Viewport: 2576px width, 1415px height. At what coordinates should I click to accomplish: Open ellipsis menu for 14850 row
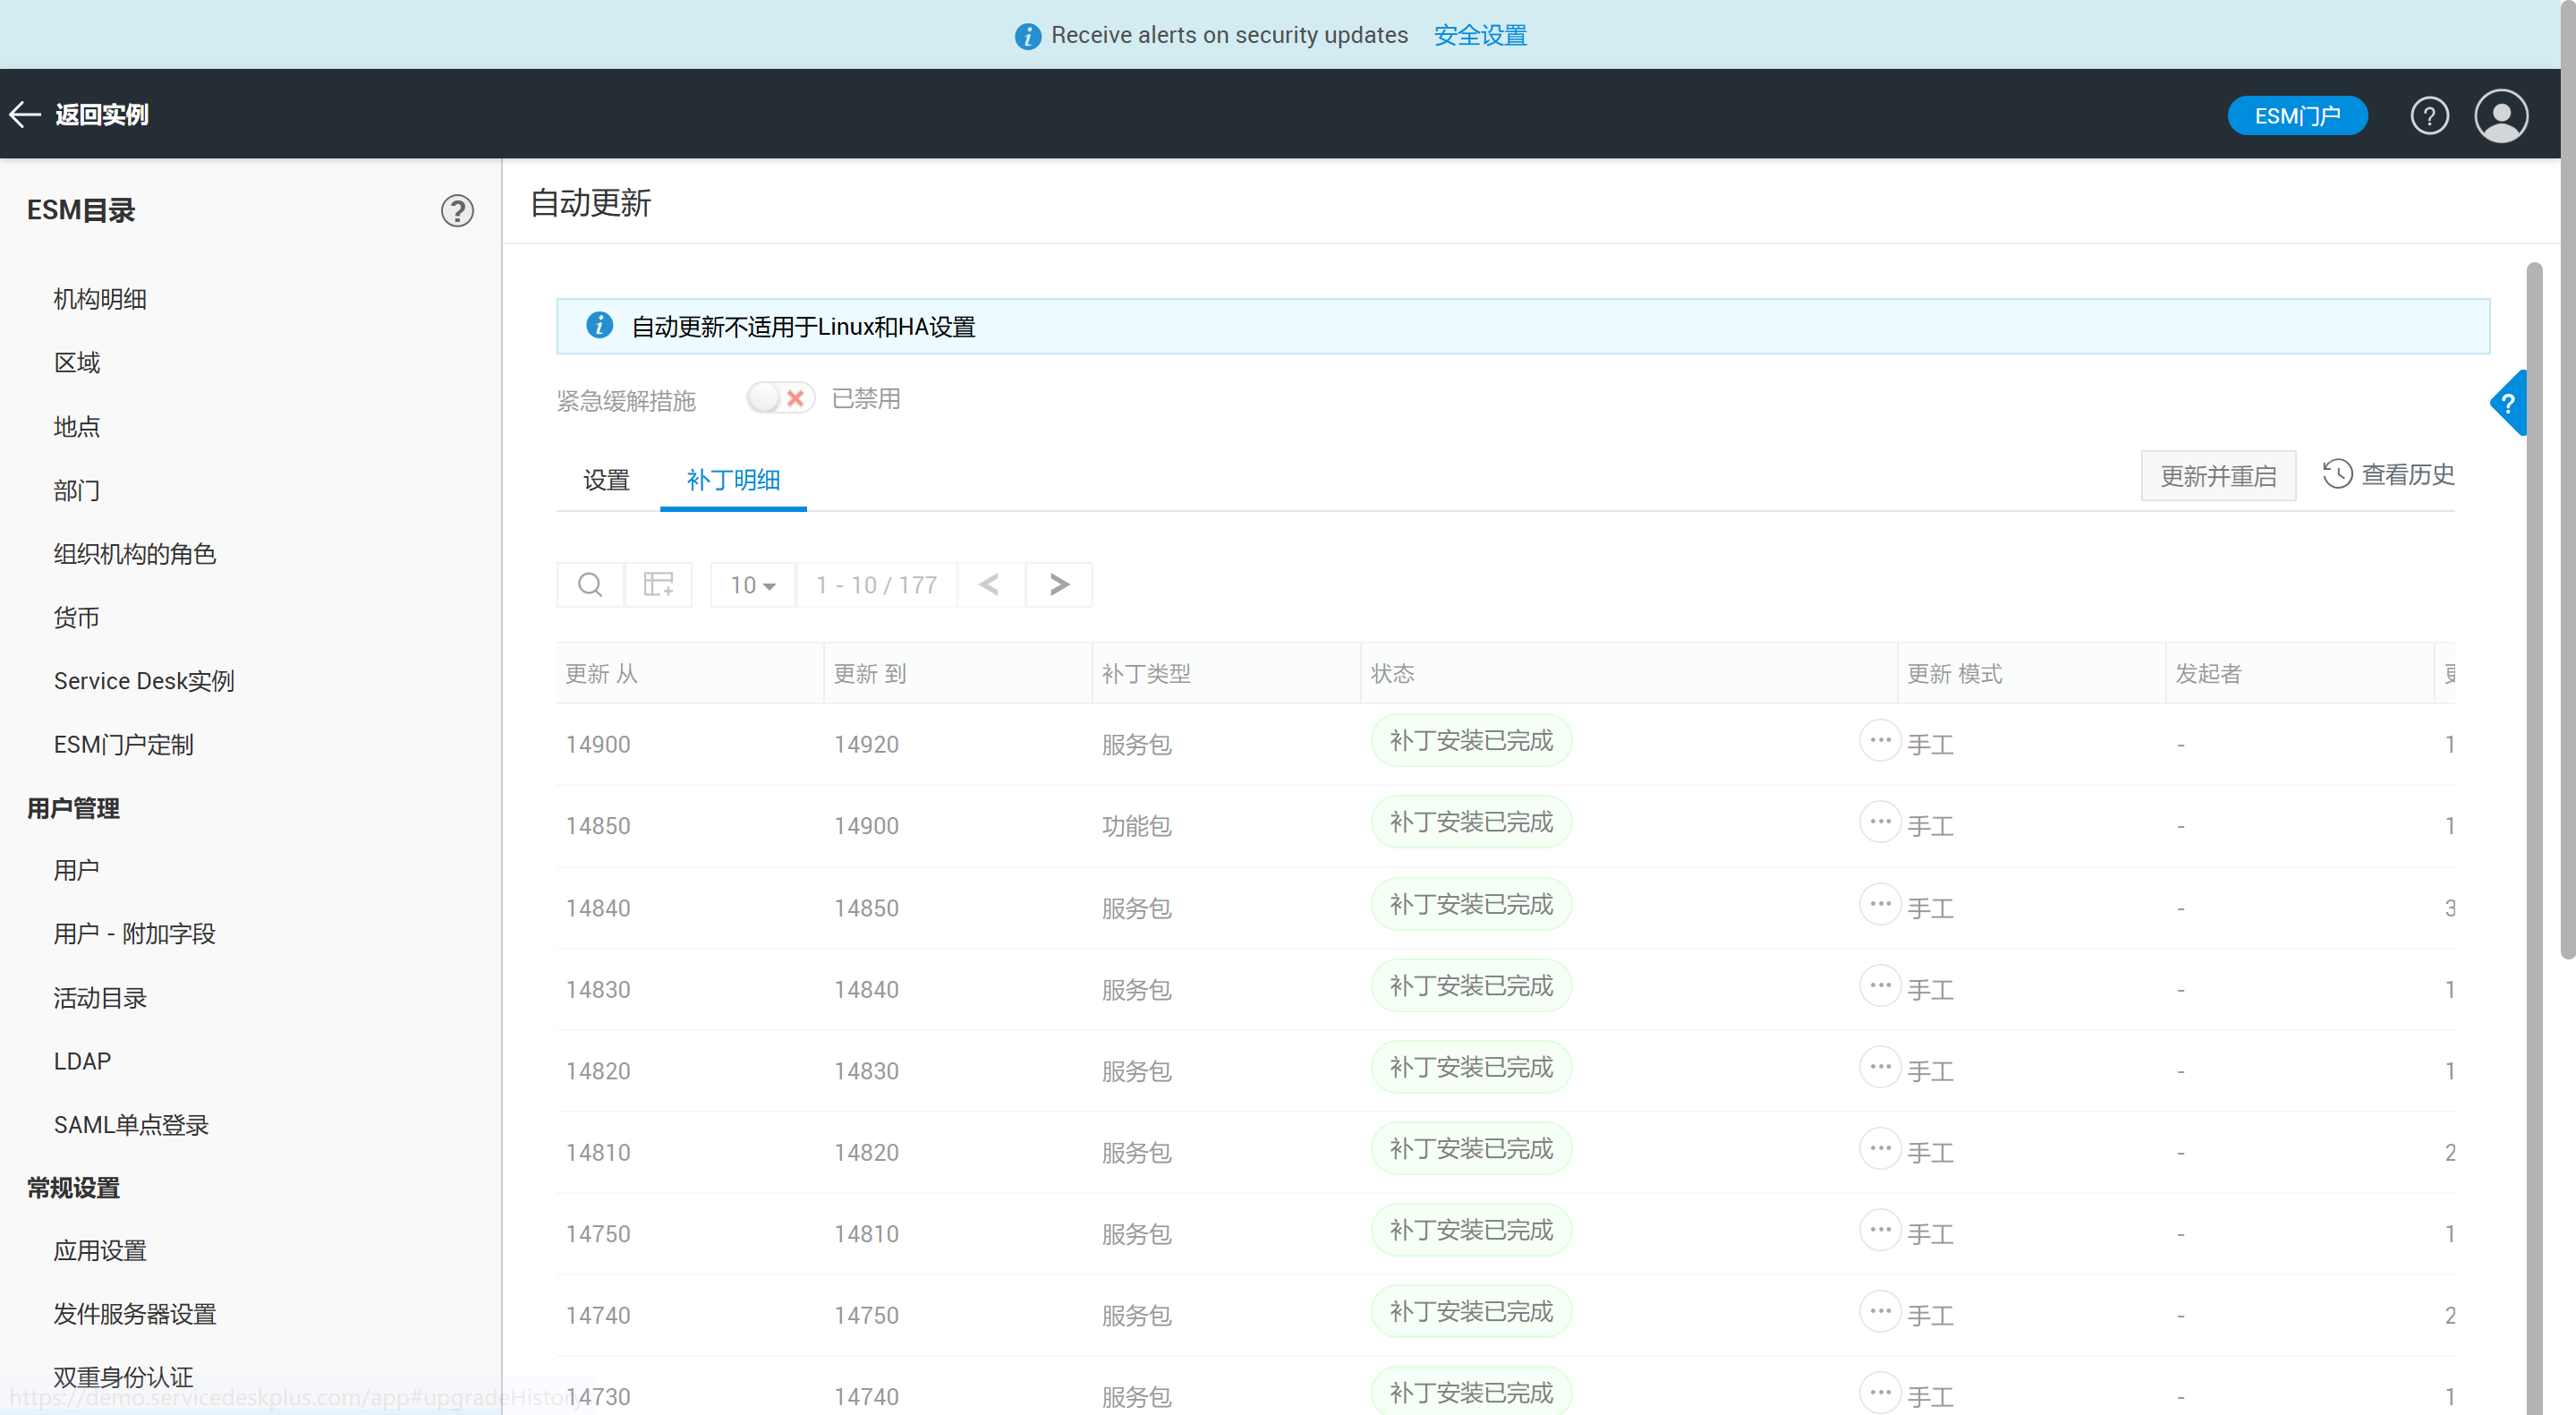point(1879,822)
